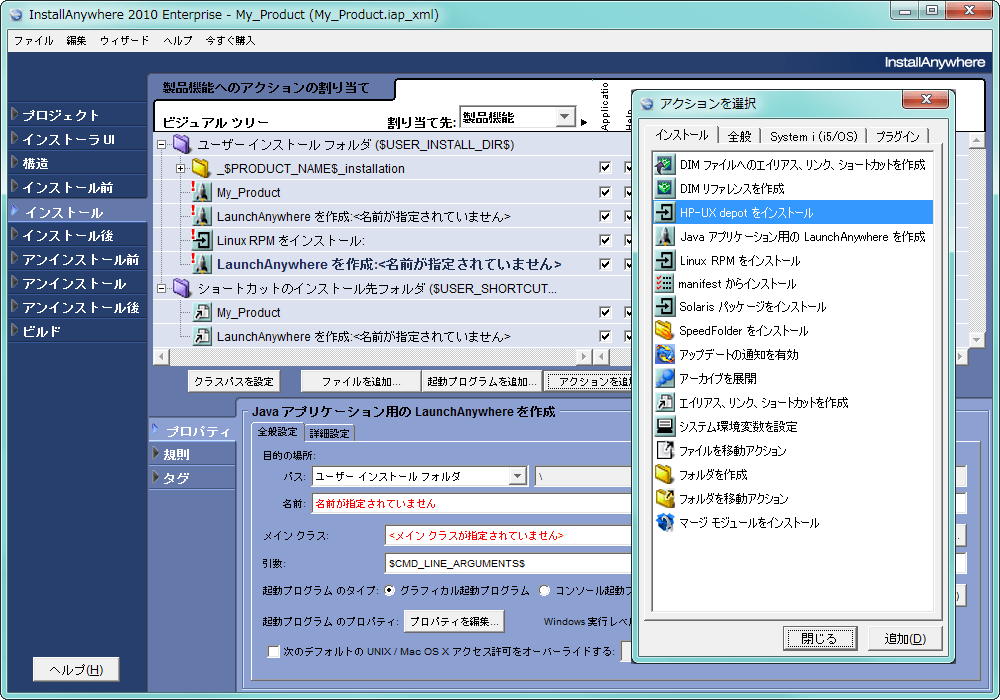Open the 割り当て先 製品機能 dropdown
Image resolution: width=1000 pixels, height=700 pixels.
[x=567, y=117]
